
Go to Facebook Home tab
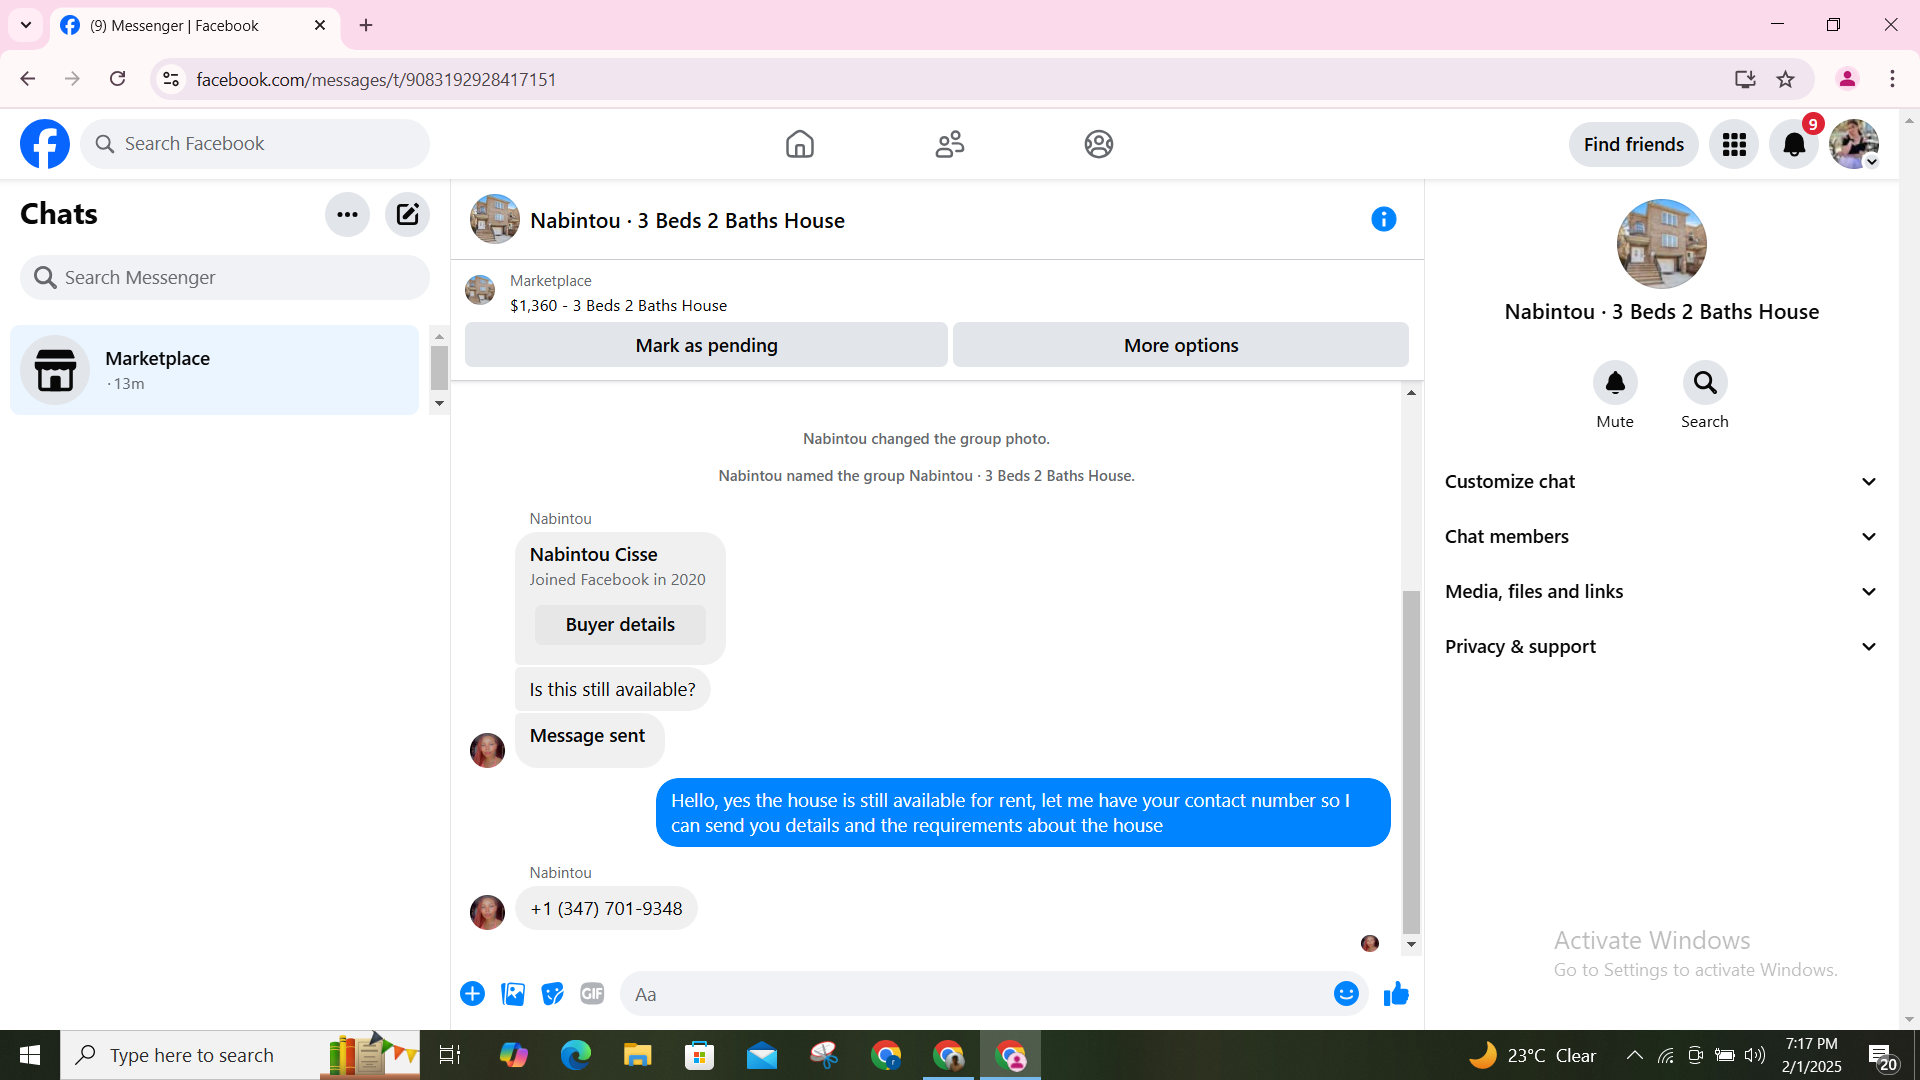coord(799,145)
